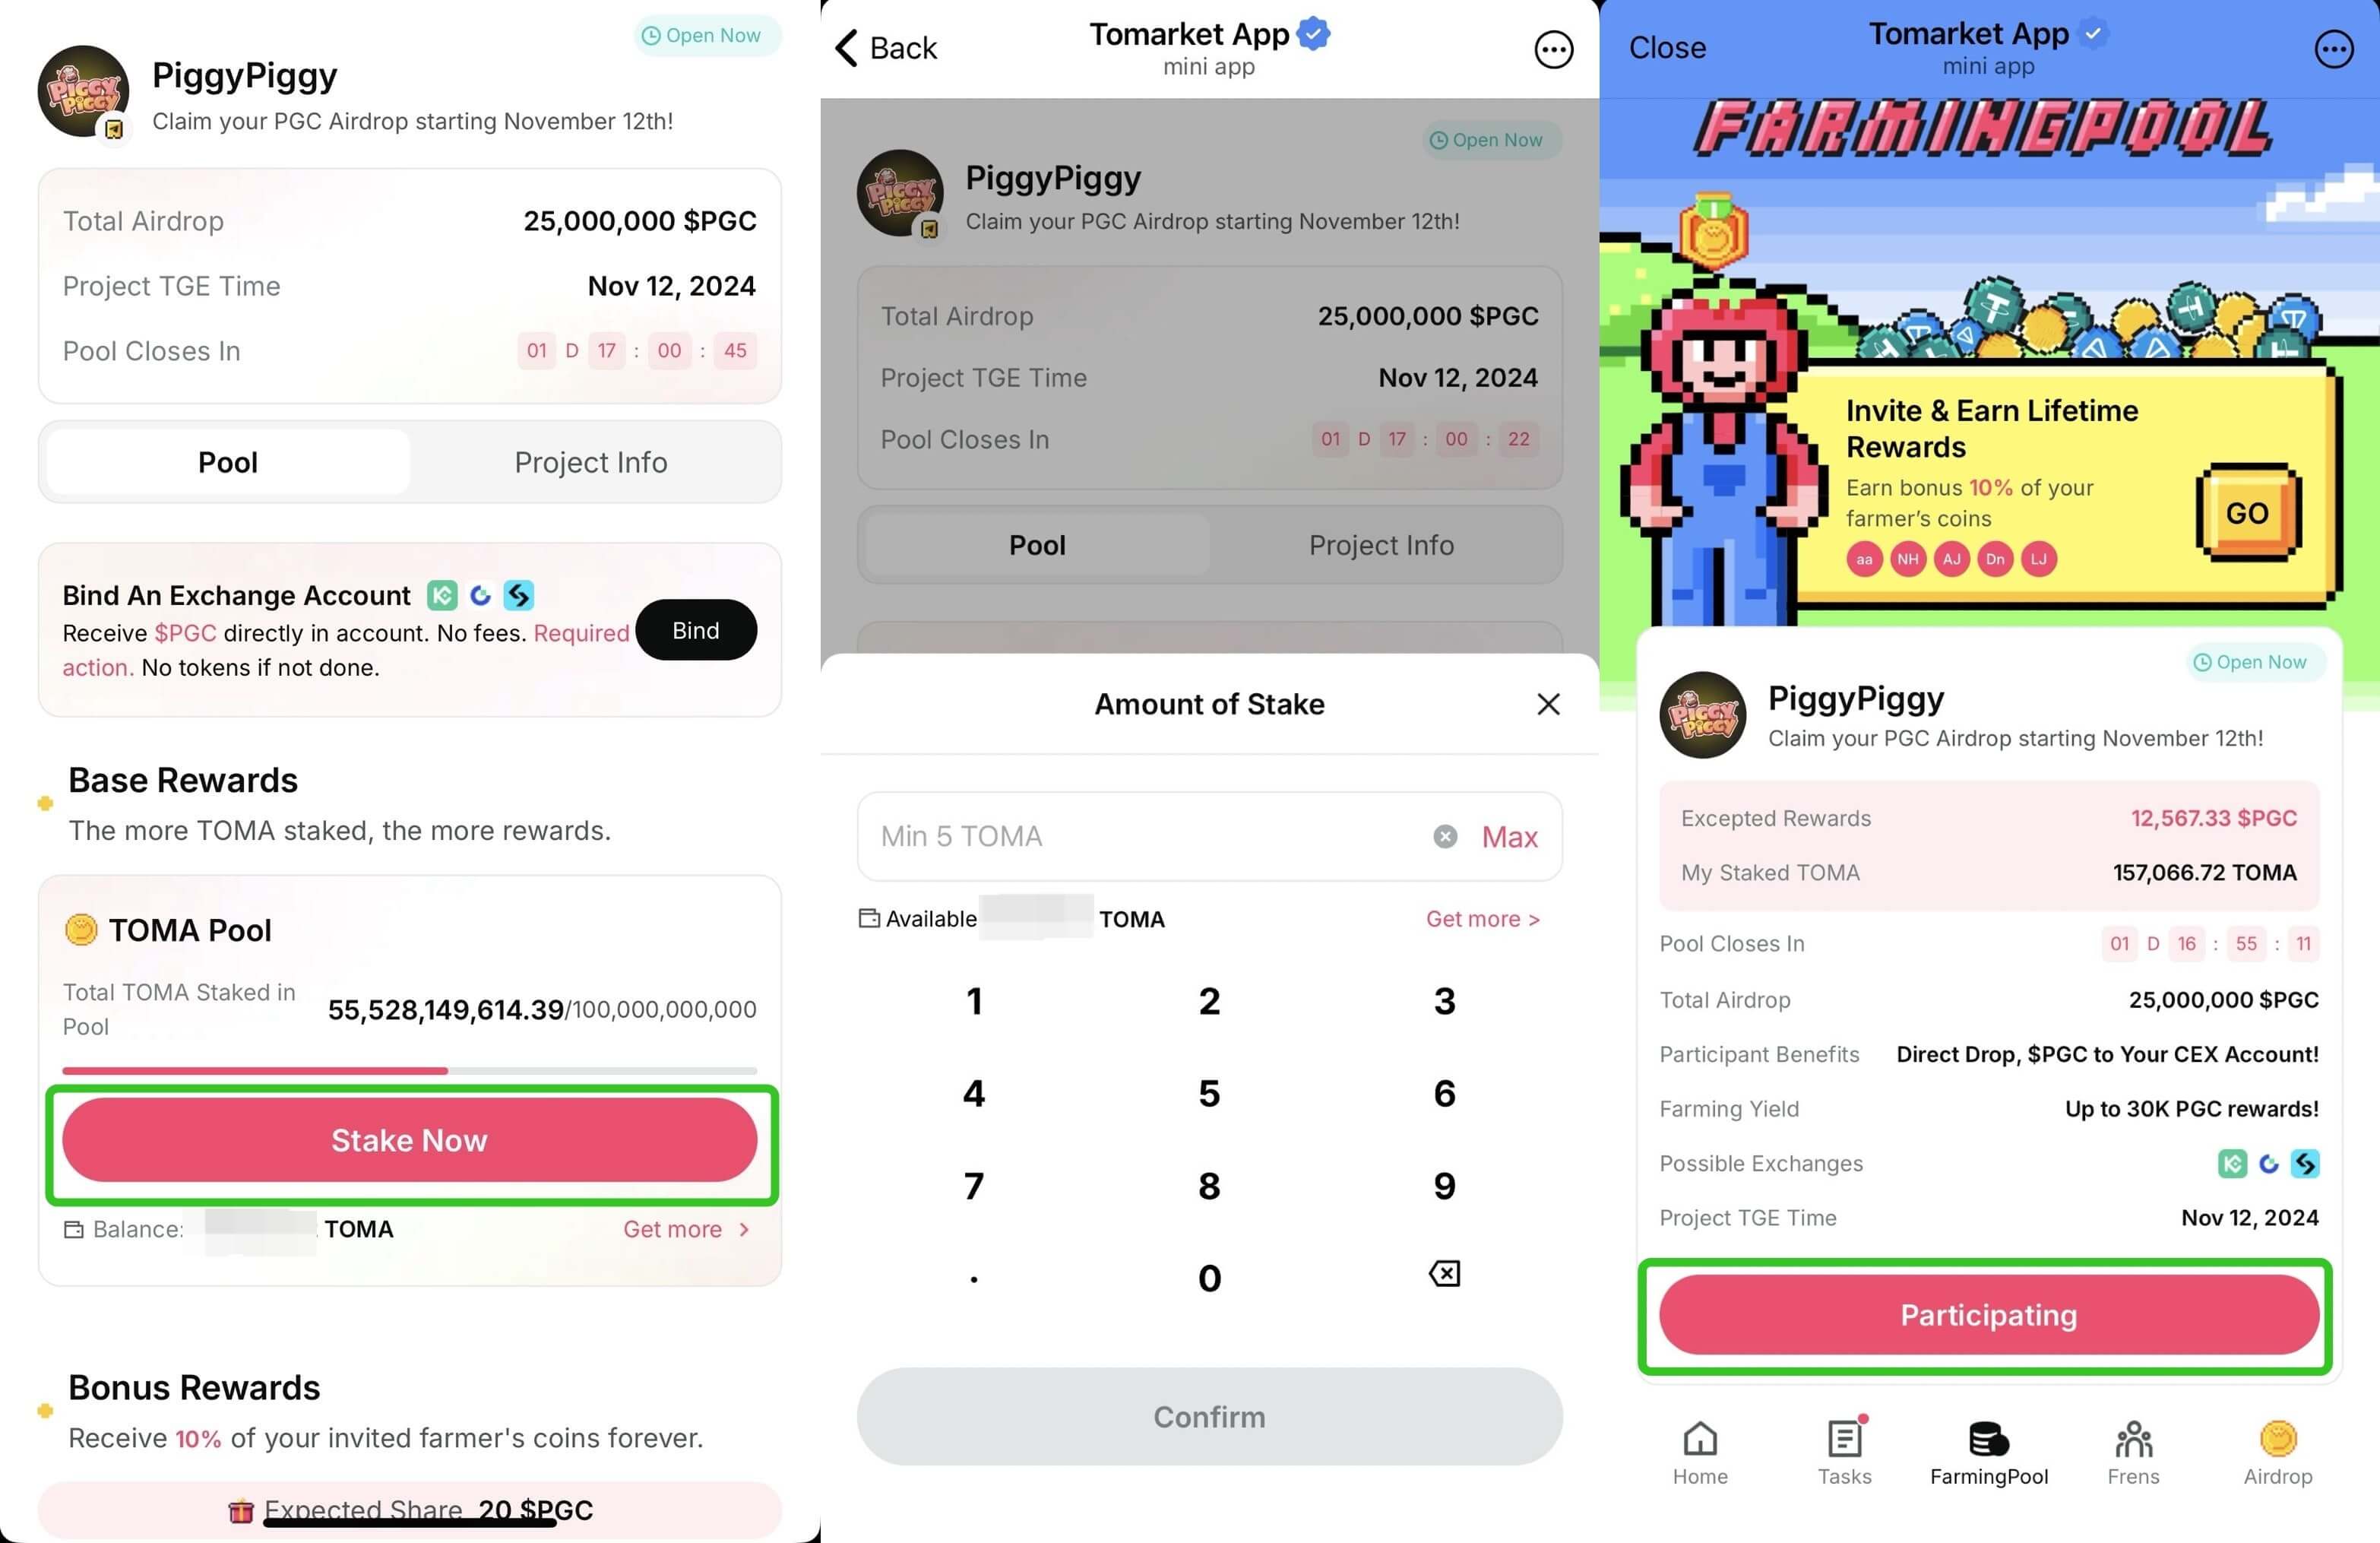The height and width of the screenshot is (1543, 2380).
Task: Click the Participating button
Action: (x=1988, y=1316)
